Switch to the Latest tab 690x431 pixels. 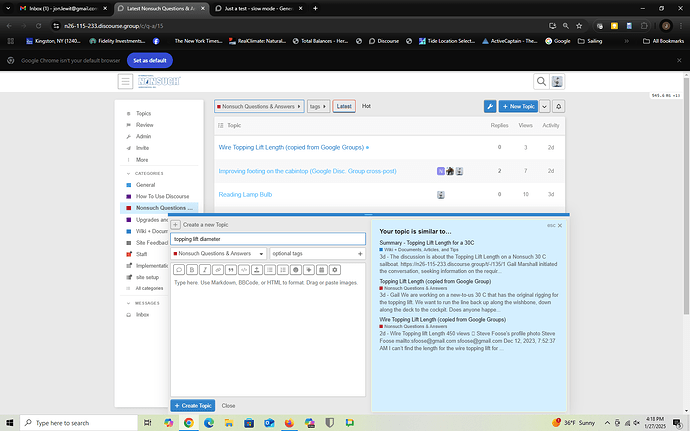click(x=344, y=106)
